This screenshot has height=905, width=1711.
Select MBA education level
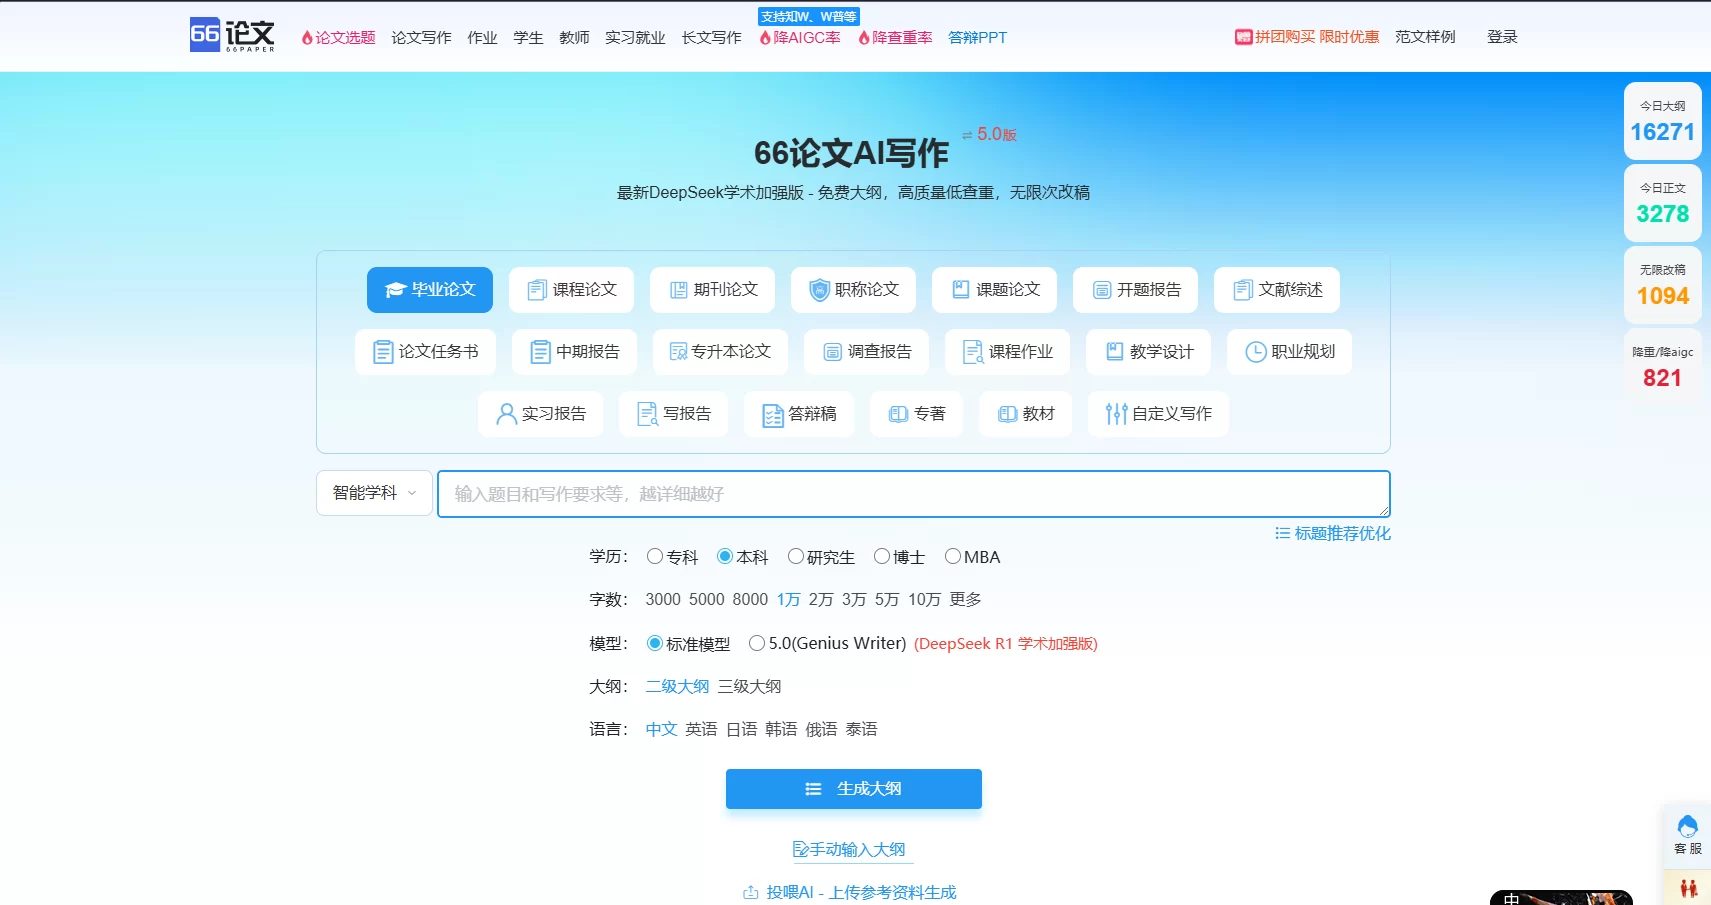972,557
